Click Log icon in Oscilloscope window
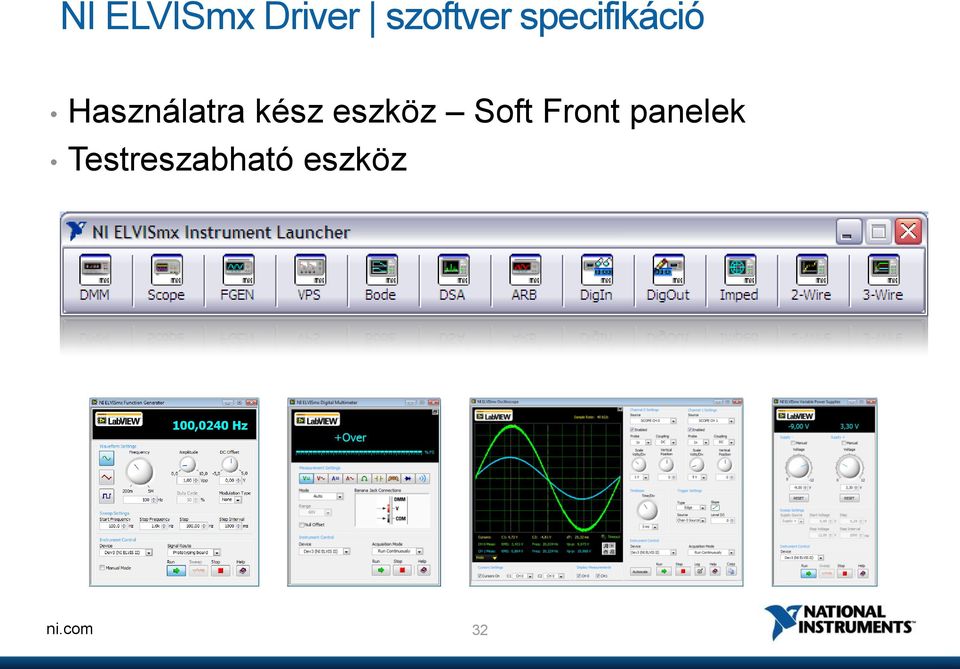This screenshot has height=669, width=960. tap(700, 571)
